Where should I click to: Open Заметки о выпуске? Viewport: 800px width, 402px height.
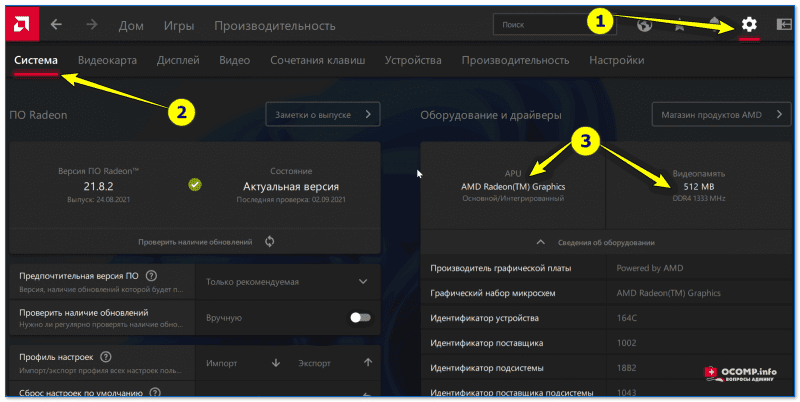pos(323,114)
